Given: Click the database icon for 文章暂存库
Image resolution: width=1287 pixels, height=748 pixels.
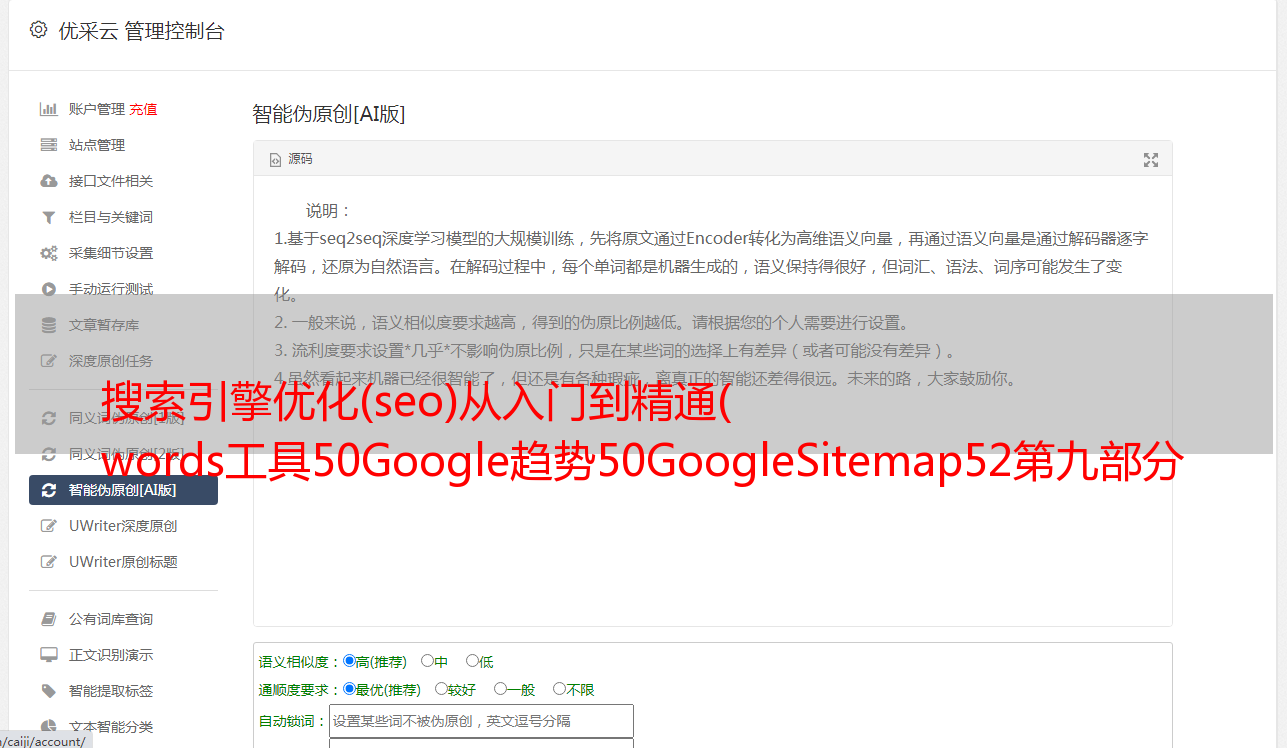Looking at the screenshot, I should point(48,325).
